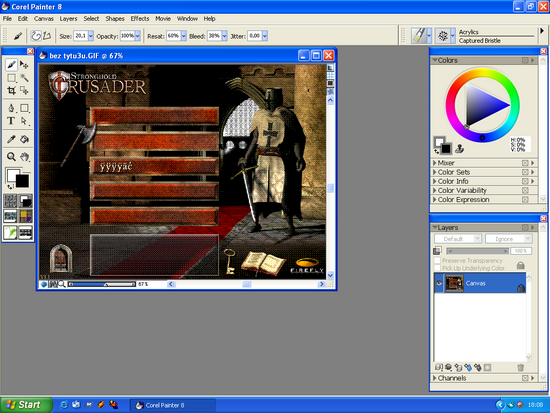Viewport: 550px width, 413px height.
Task: Swap main and additional colors in toolbox
Action: coord(10,186)
